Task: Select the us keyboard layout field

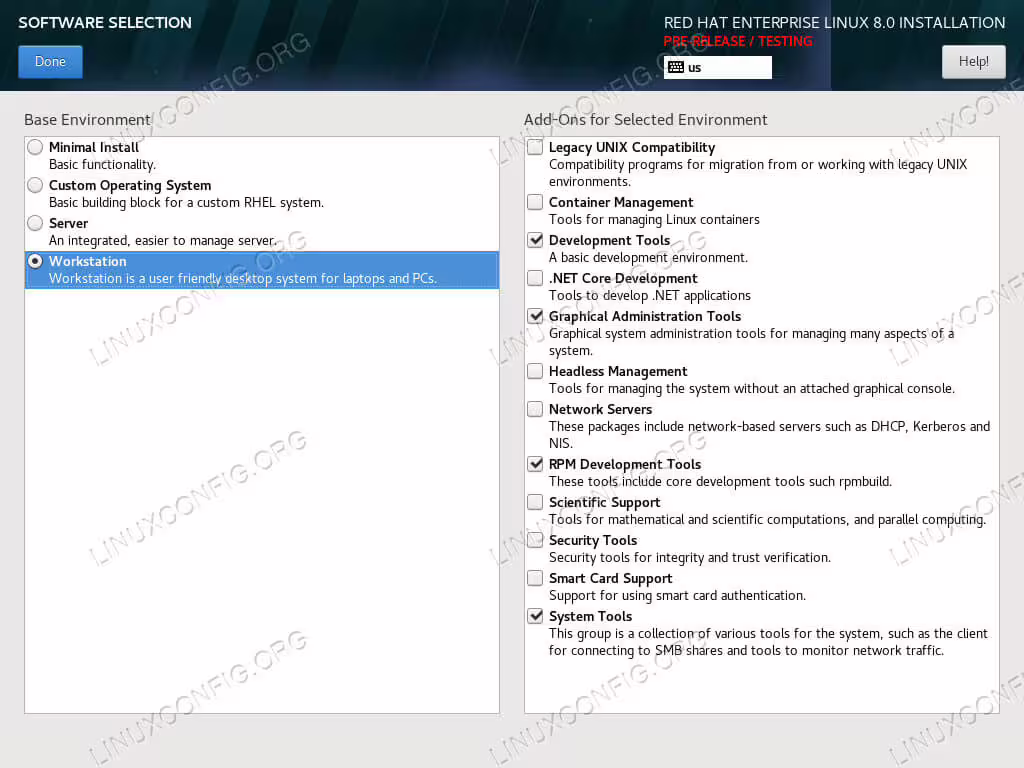Action: pyautogui.click(x=717, y=67)
